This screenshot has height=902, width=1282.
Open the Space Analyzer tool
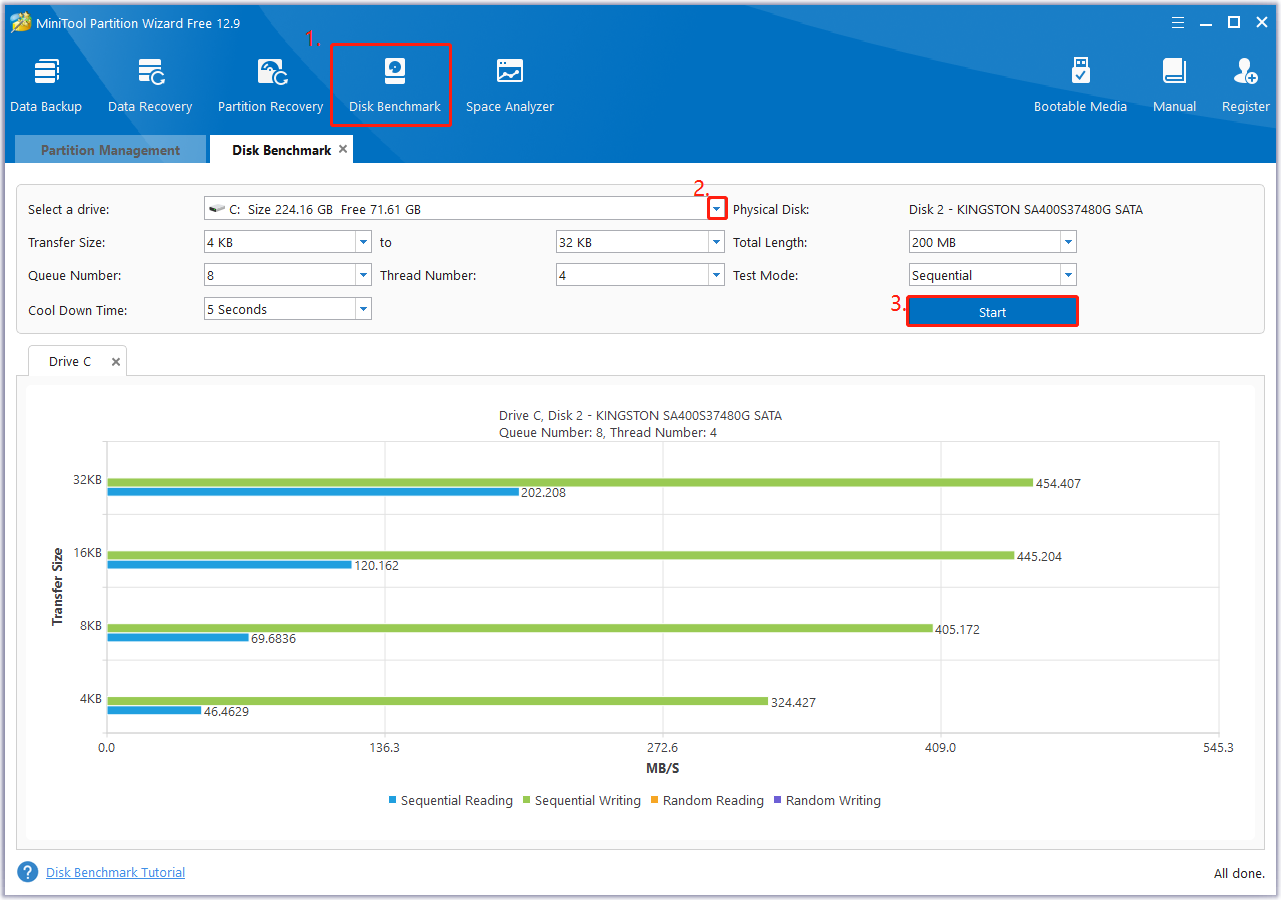[x=510, y=85]
